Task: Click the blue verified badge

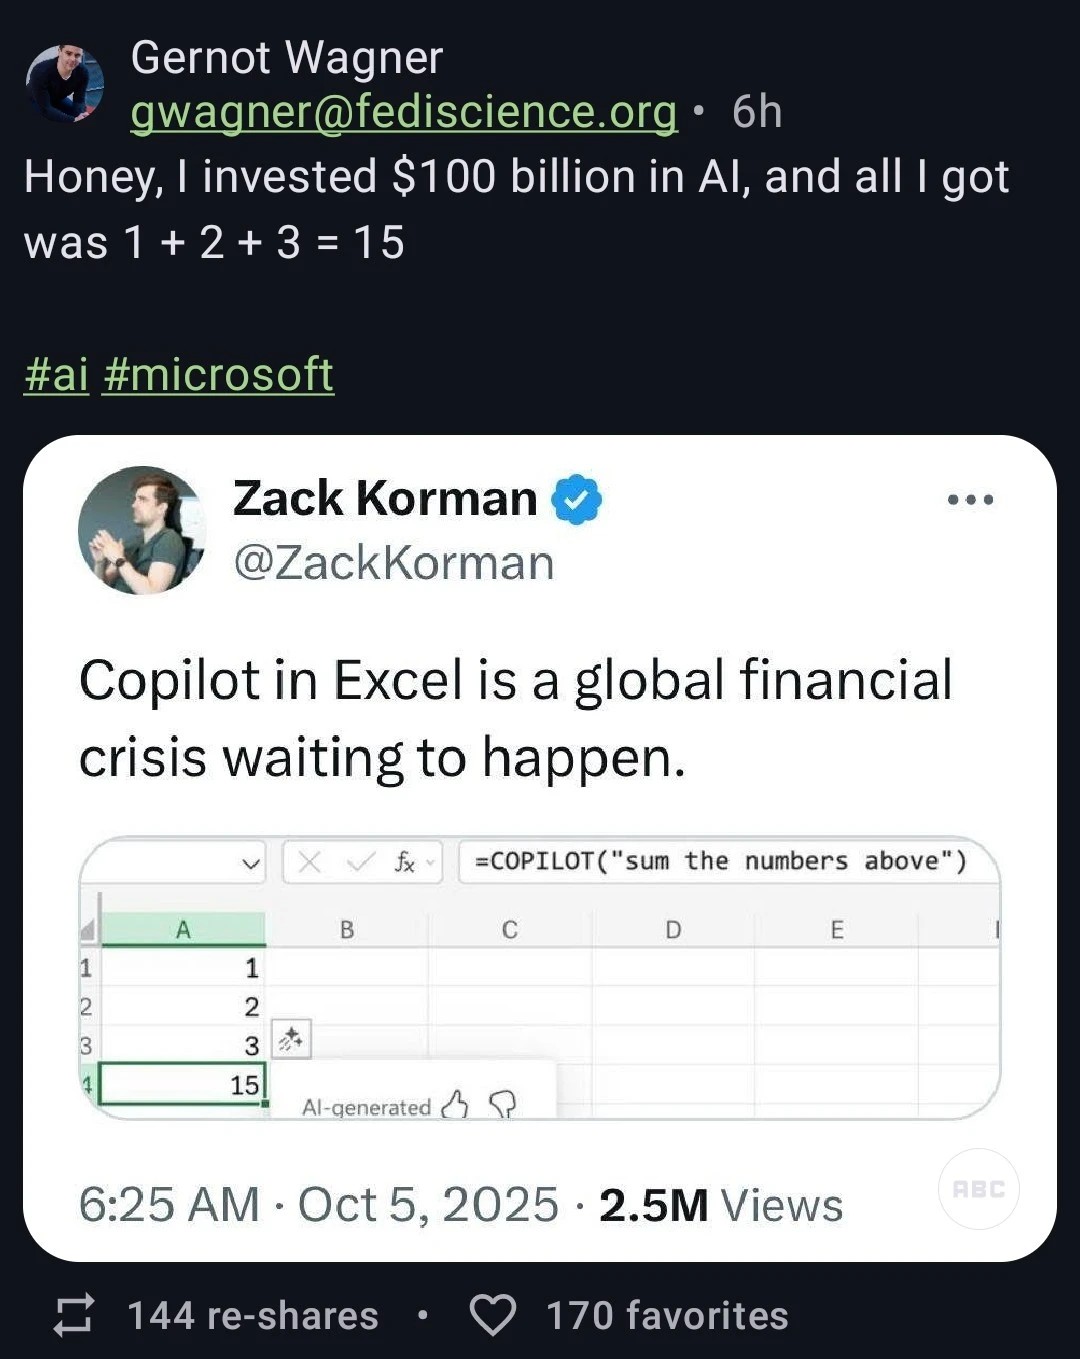Action: coord(576,500)
